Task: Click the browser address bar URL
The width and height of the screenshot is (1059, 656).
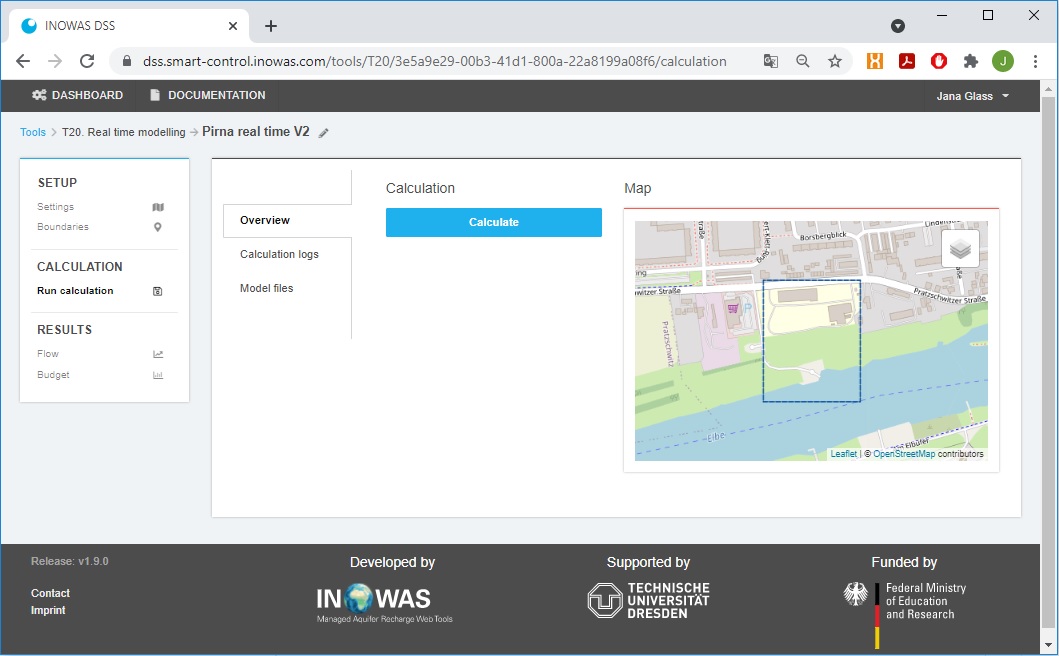Action: pos(434,61)
